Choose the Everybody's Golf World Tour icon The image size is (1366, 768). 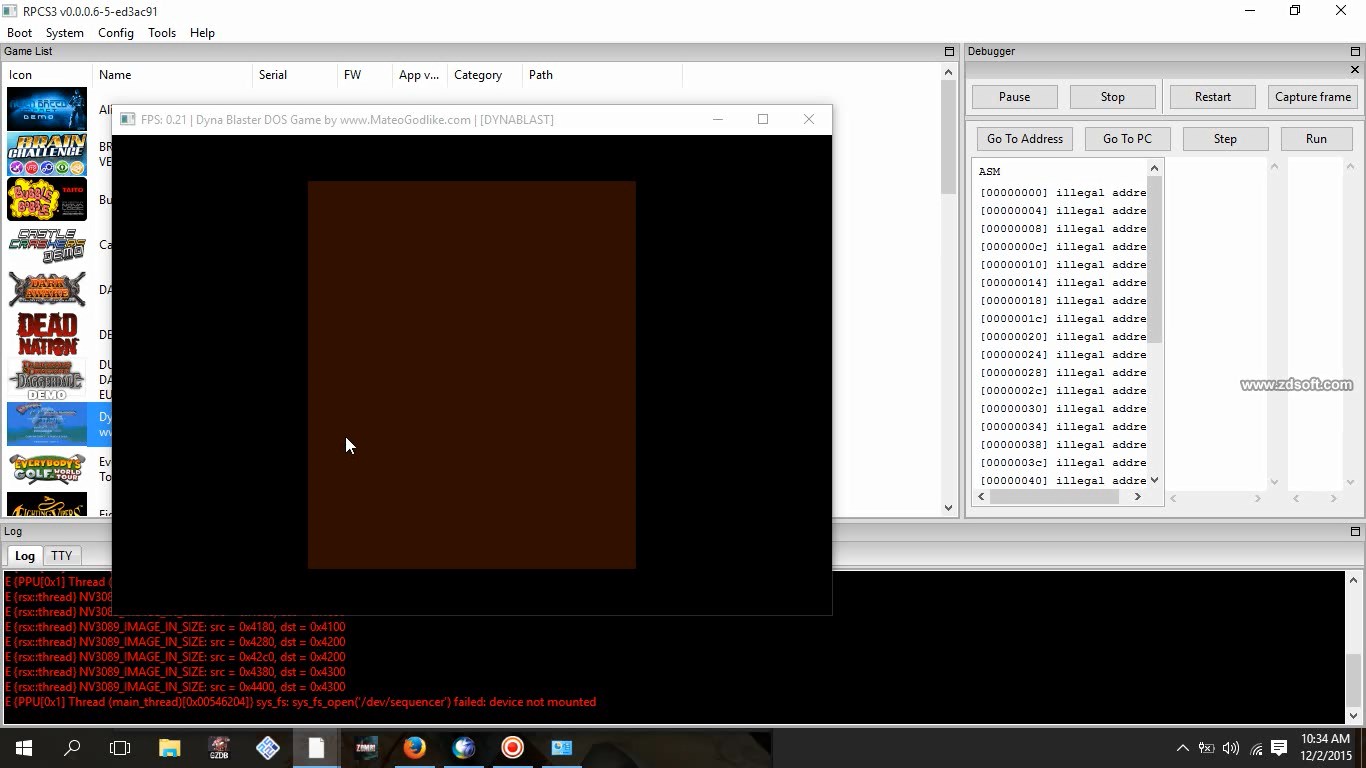47,469
